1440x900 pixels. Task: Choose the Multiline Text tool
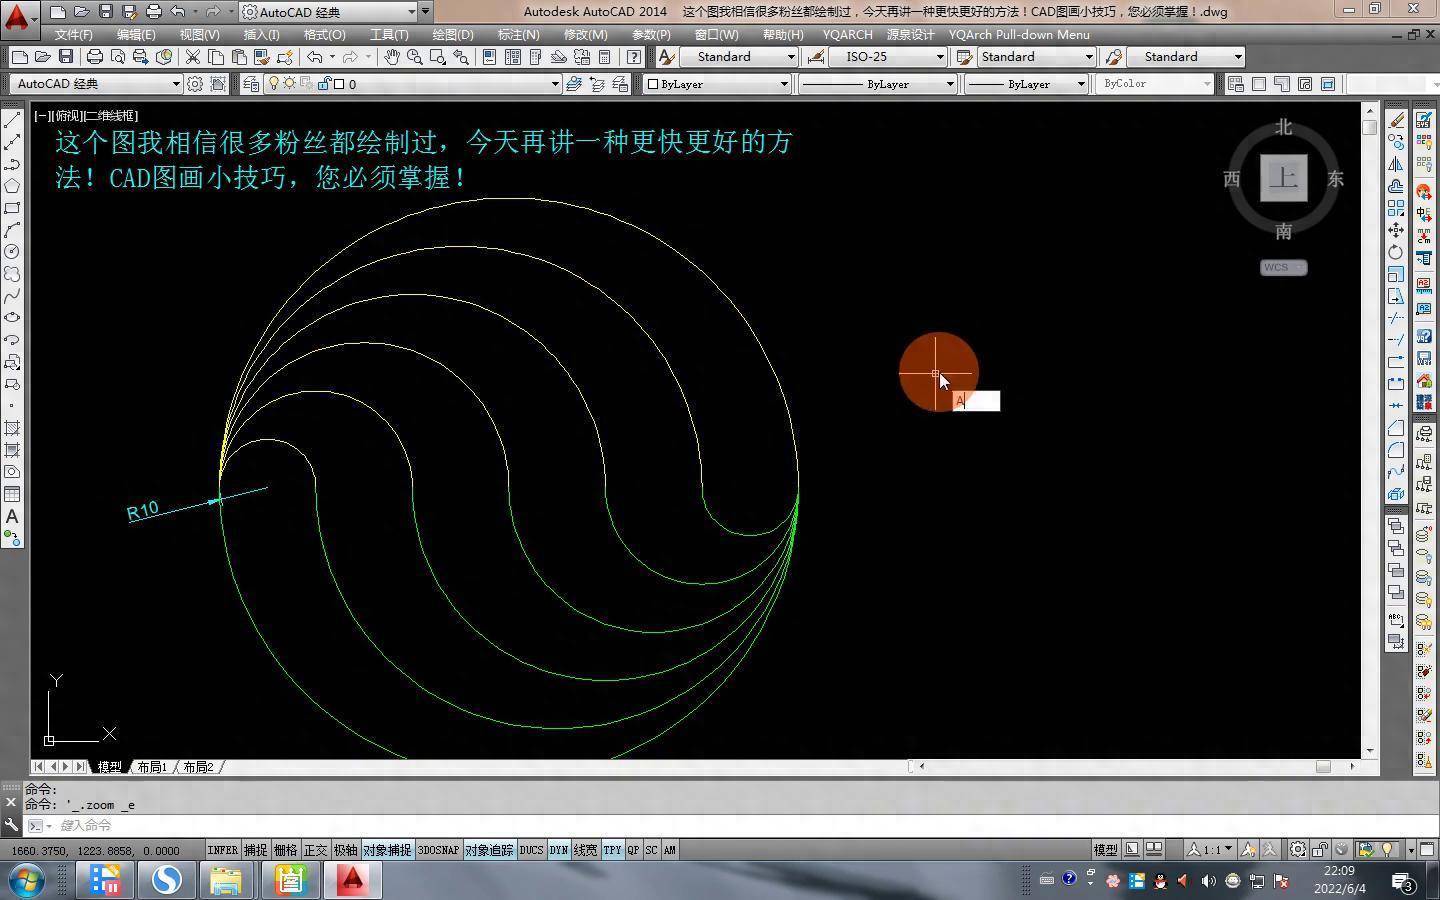(12, 516)
